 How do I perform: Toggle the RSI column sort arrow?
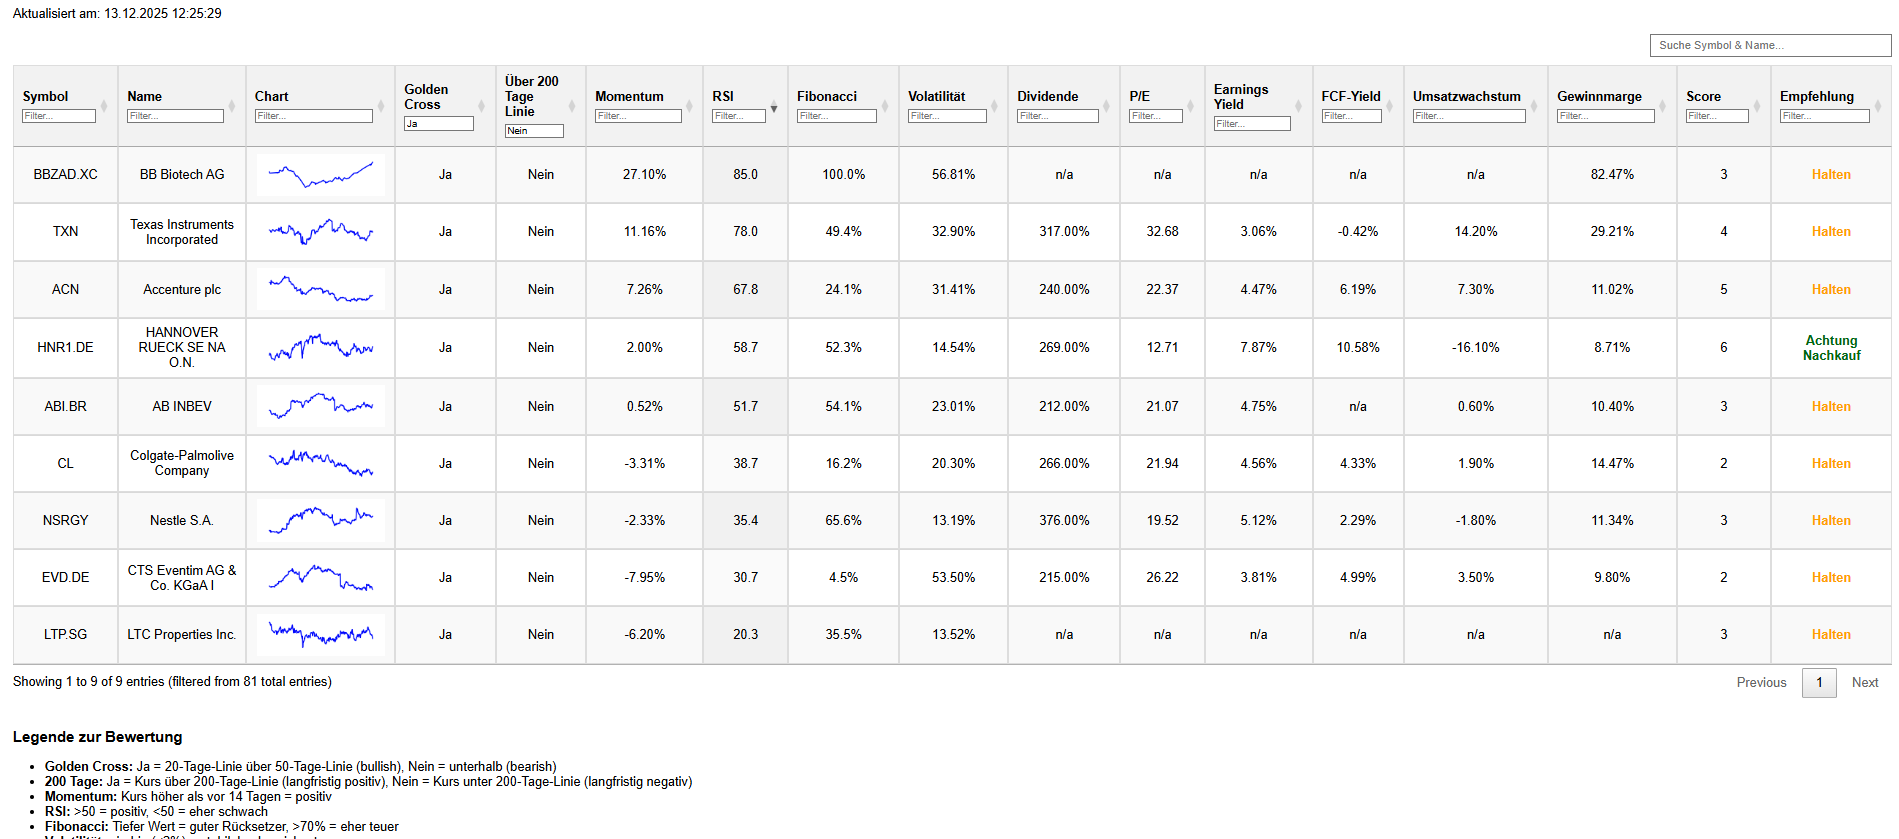coord(774,107)
